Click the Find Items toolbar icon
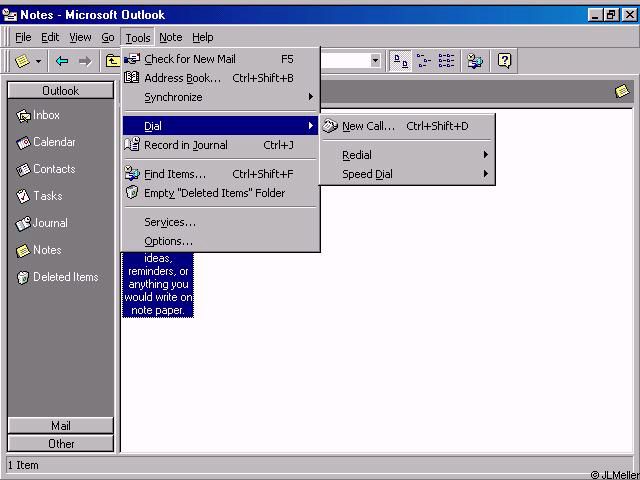 (x=475, y=61)
